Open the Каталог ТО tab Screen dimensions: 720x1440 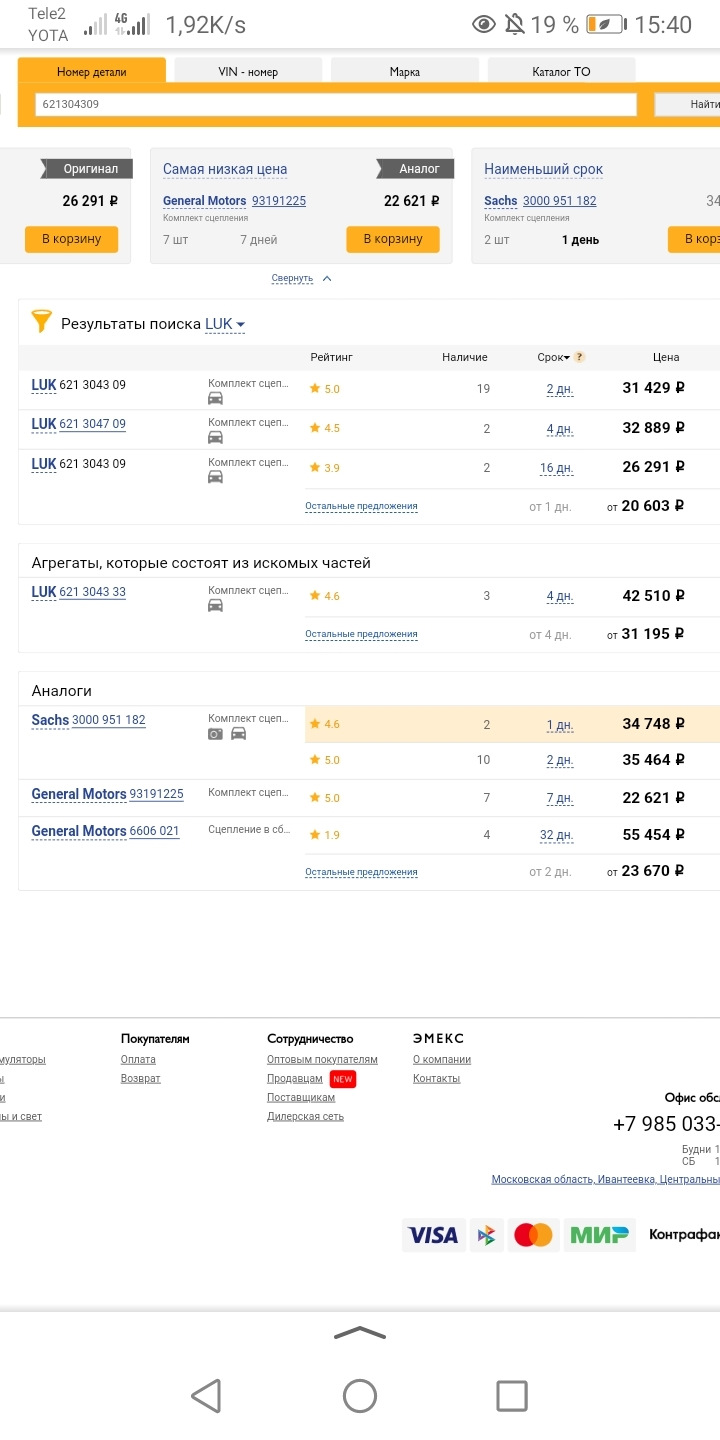(561, 72)
